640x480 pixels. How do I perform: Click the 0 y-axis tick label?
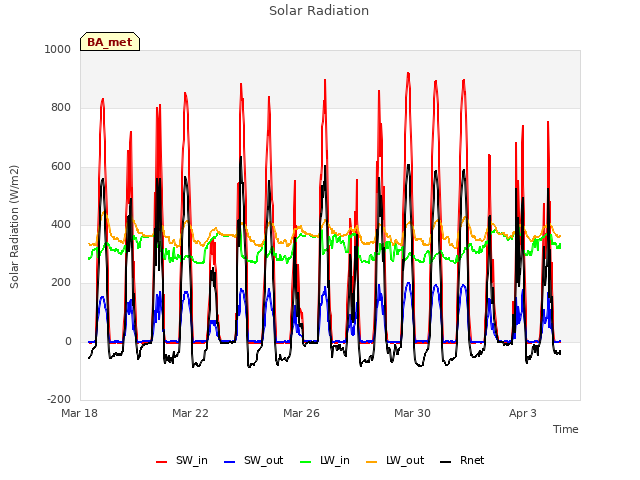coord(68,342)
